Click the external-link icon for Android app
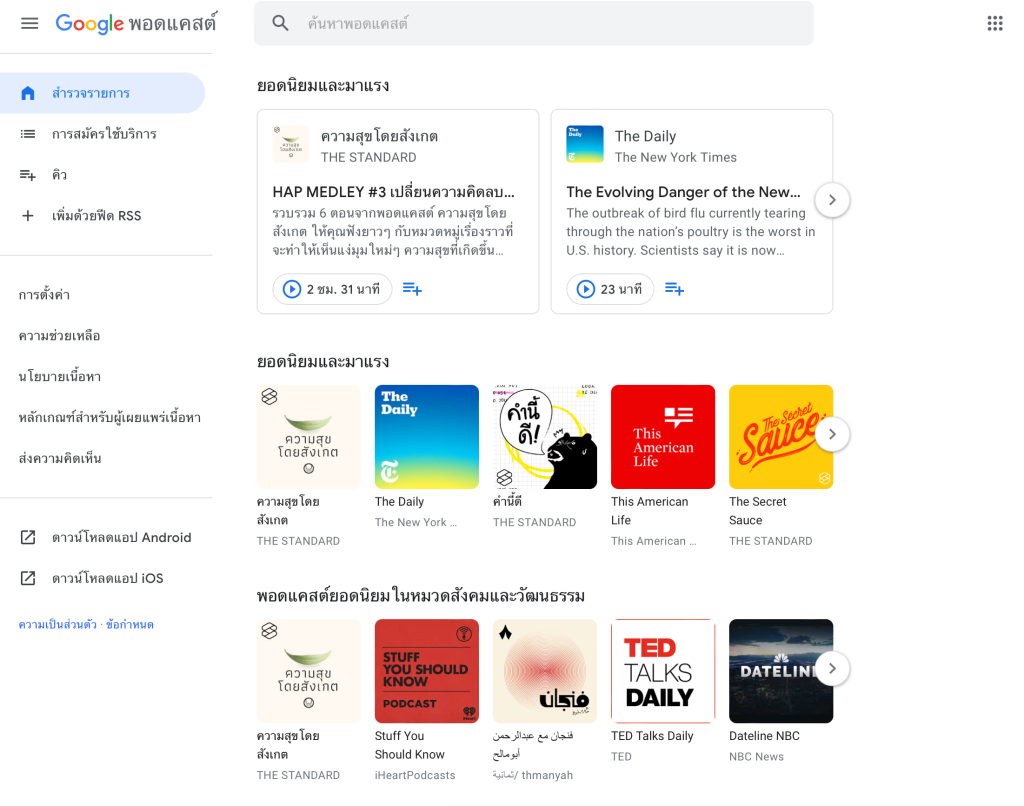Viewport: 1024px width, 806px height. (x=28, y=538)
